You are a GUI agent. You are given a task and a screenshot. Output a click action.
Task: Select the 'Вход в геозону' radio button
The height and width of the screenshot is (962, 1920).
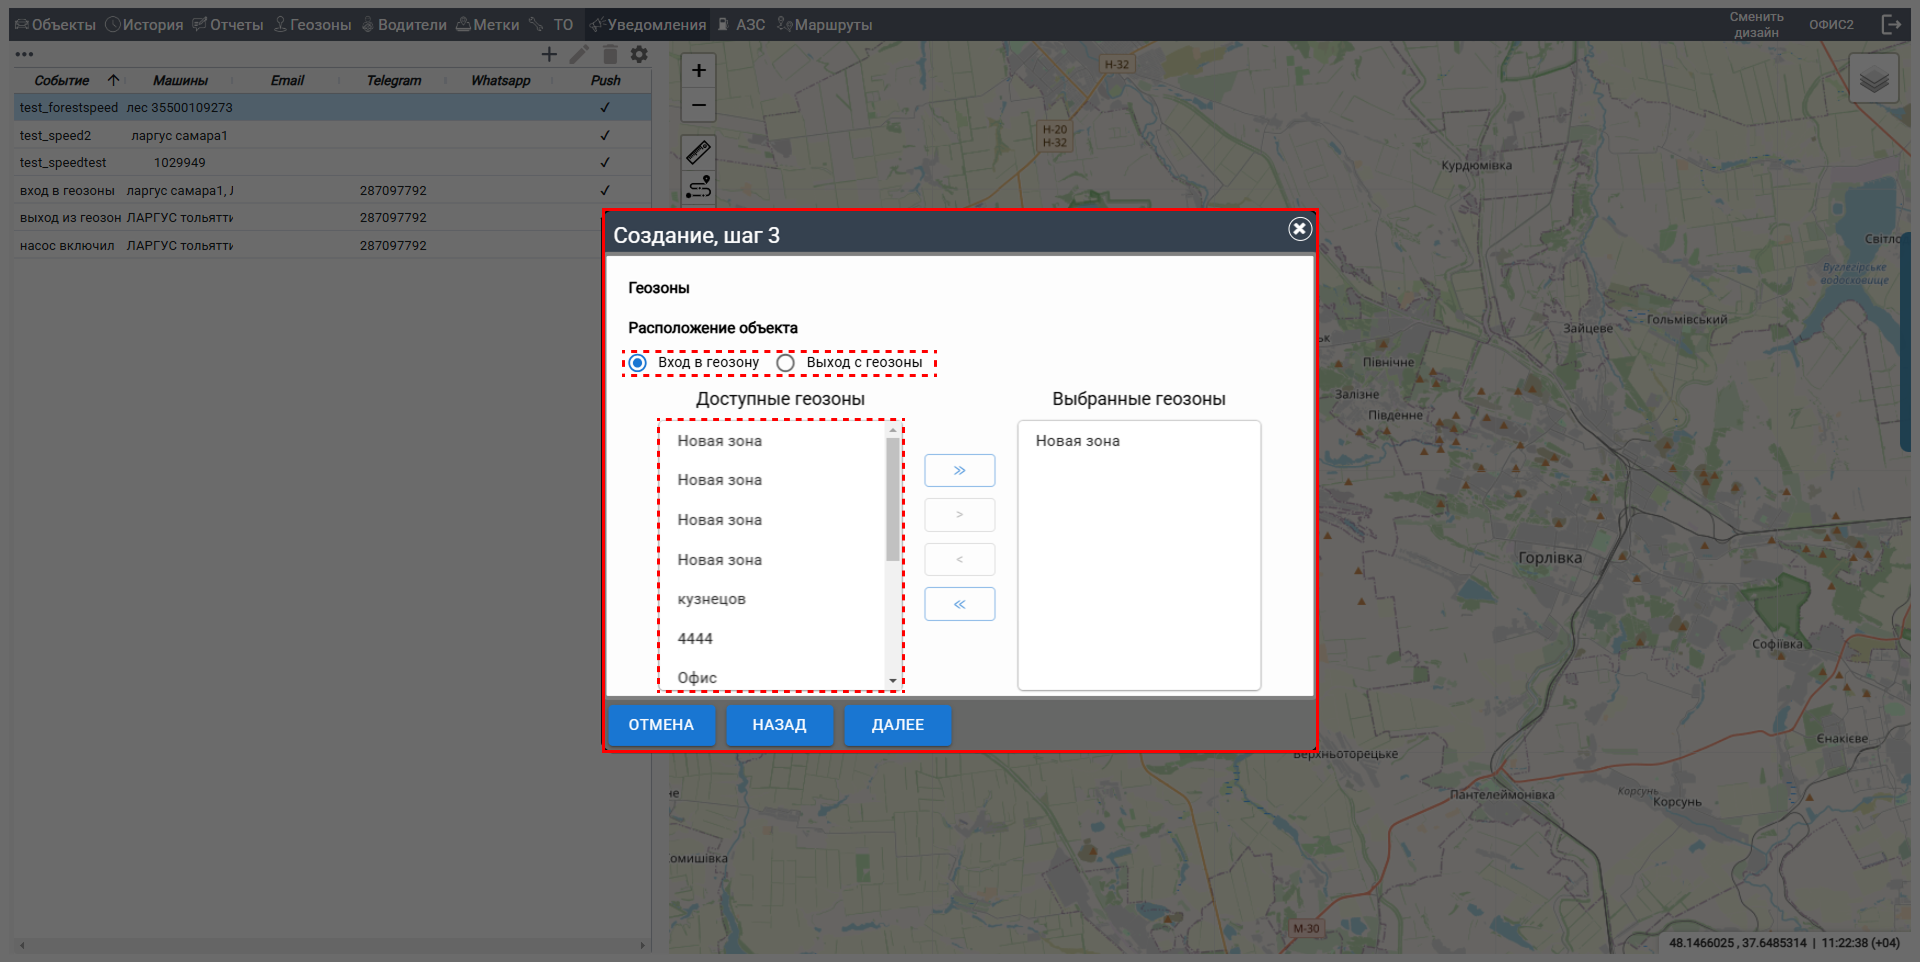coord(638,363)
